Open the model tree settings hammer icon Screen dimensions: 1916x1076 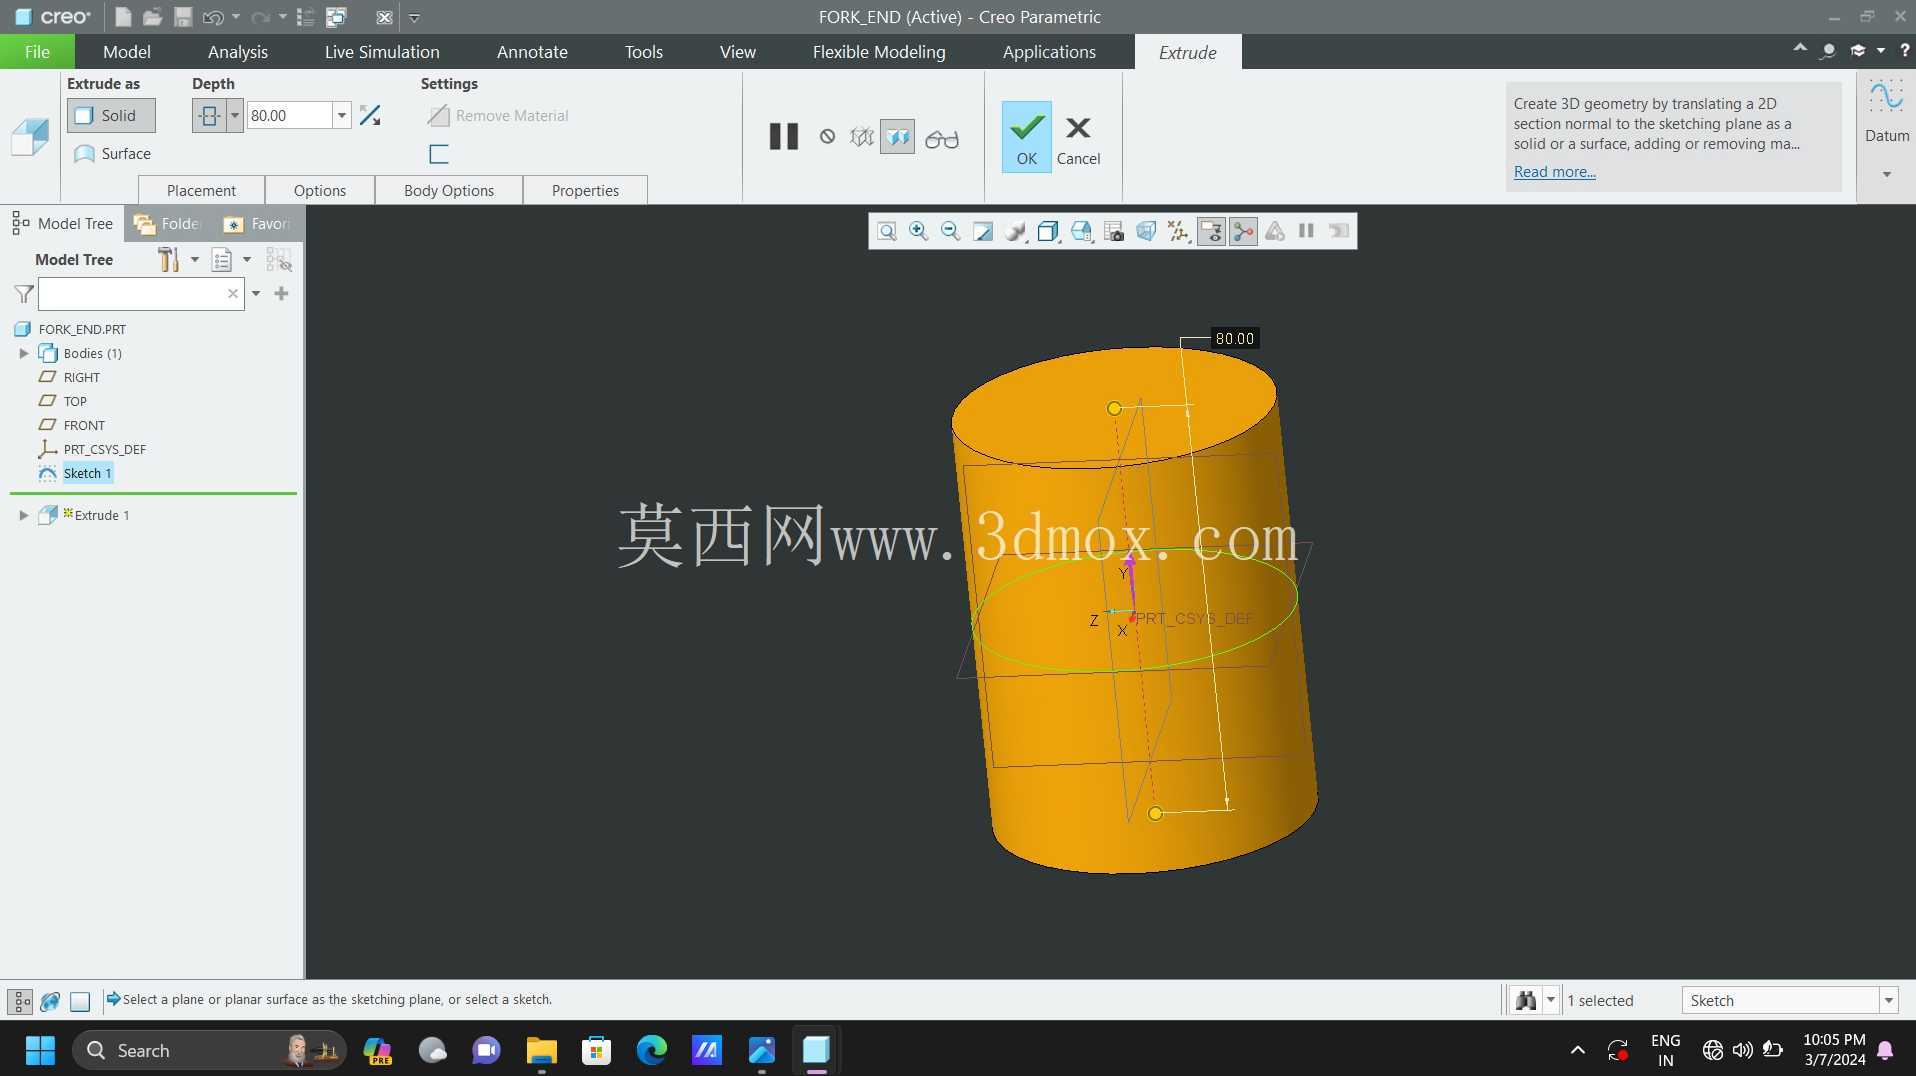[x=169, y=260]
